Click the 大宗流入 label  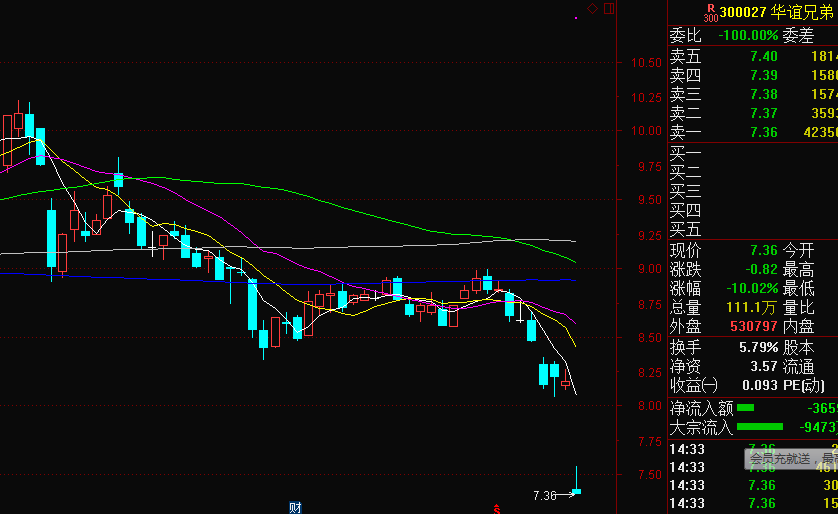701,427
